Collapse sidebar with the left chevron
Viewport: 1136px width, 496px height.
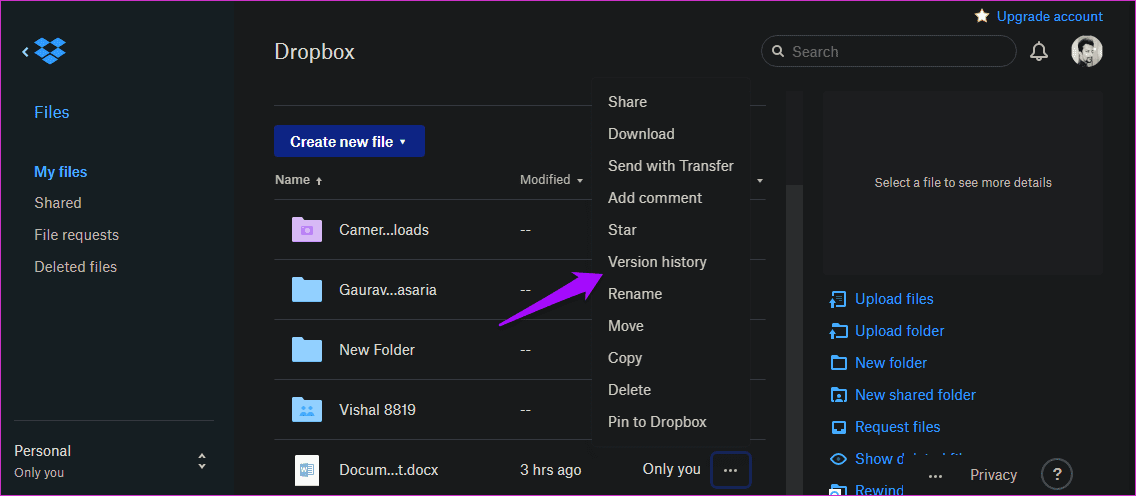(25, 51)
